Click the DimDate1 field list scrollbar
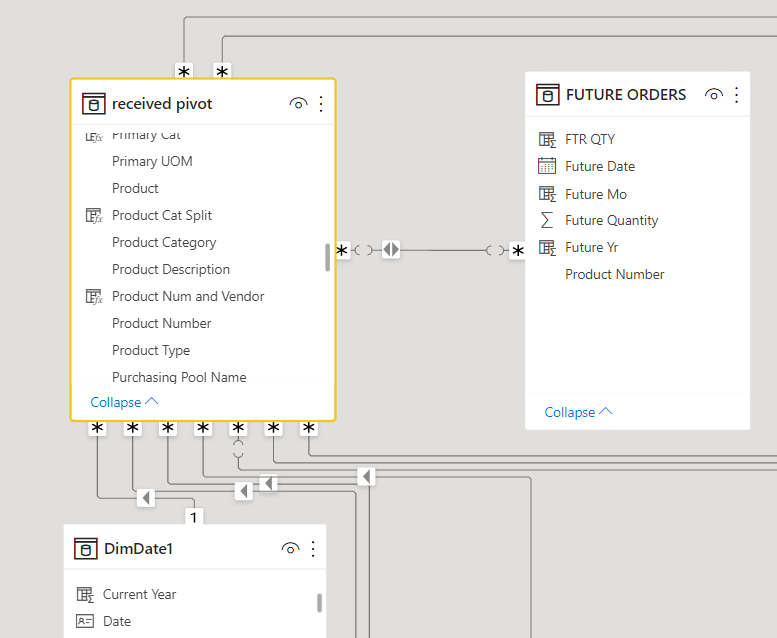 click(x=320, y=603)
